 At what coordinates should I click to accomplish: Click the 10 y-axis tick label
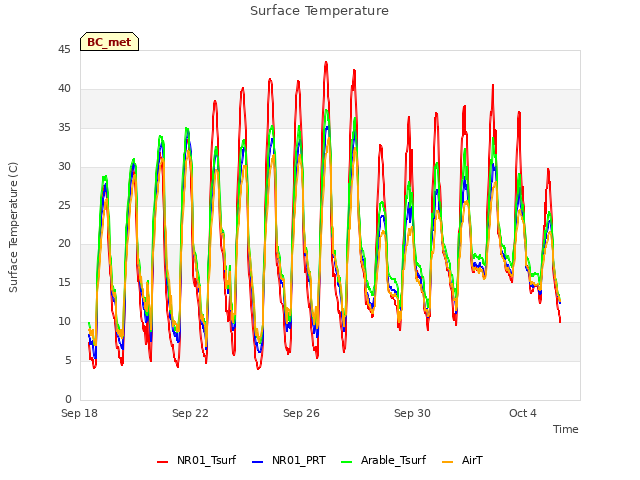pos(64,322)
